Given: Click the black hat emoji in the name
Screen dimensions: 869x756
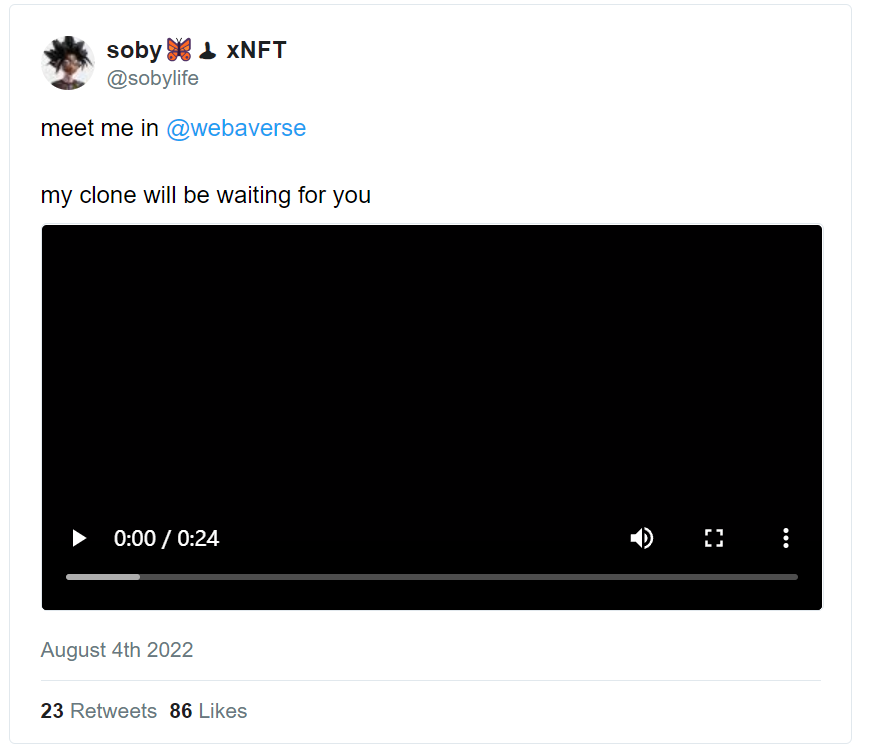Looking at the screenshot, I should [207, 51].
